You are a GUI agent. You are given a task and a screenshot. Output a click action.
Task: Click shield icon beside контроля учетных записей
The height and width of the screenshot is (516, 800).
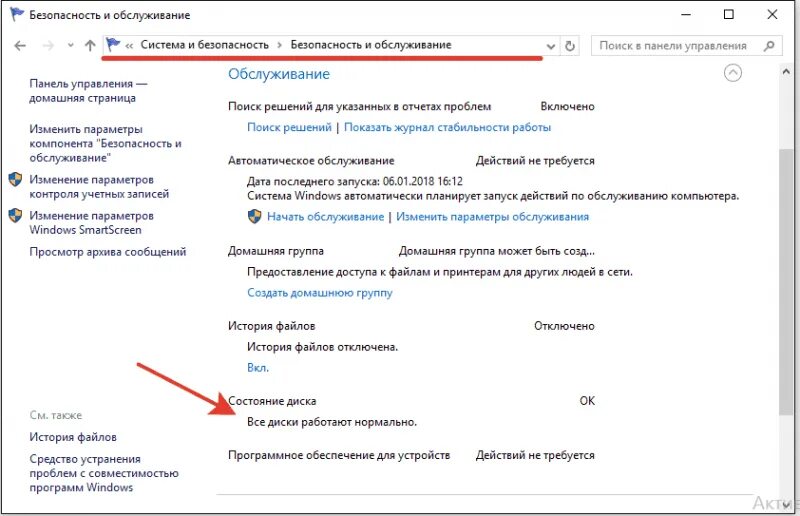tap(15, 179)
